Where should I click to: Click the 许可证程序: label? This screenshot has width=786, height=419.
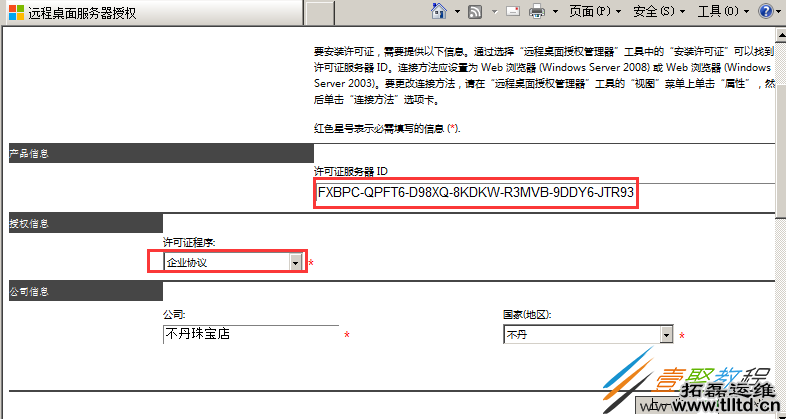pos(189,243)
